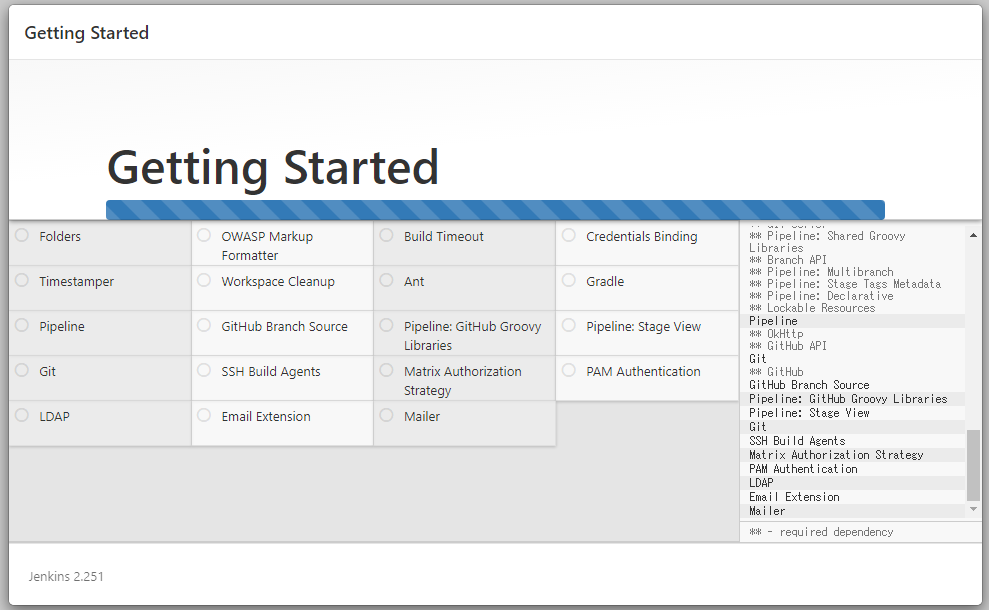Click the status circle beside GitHub Branch Source cell
Screen dimensions: 989x610
tap(204, 325)
